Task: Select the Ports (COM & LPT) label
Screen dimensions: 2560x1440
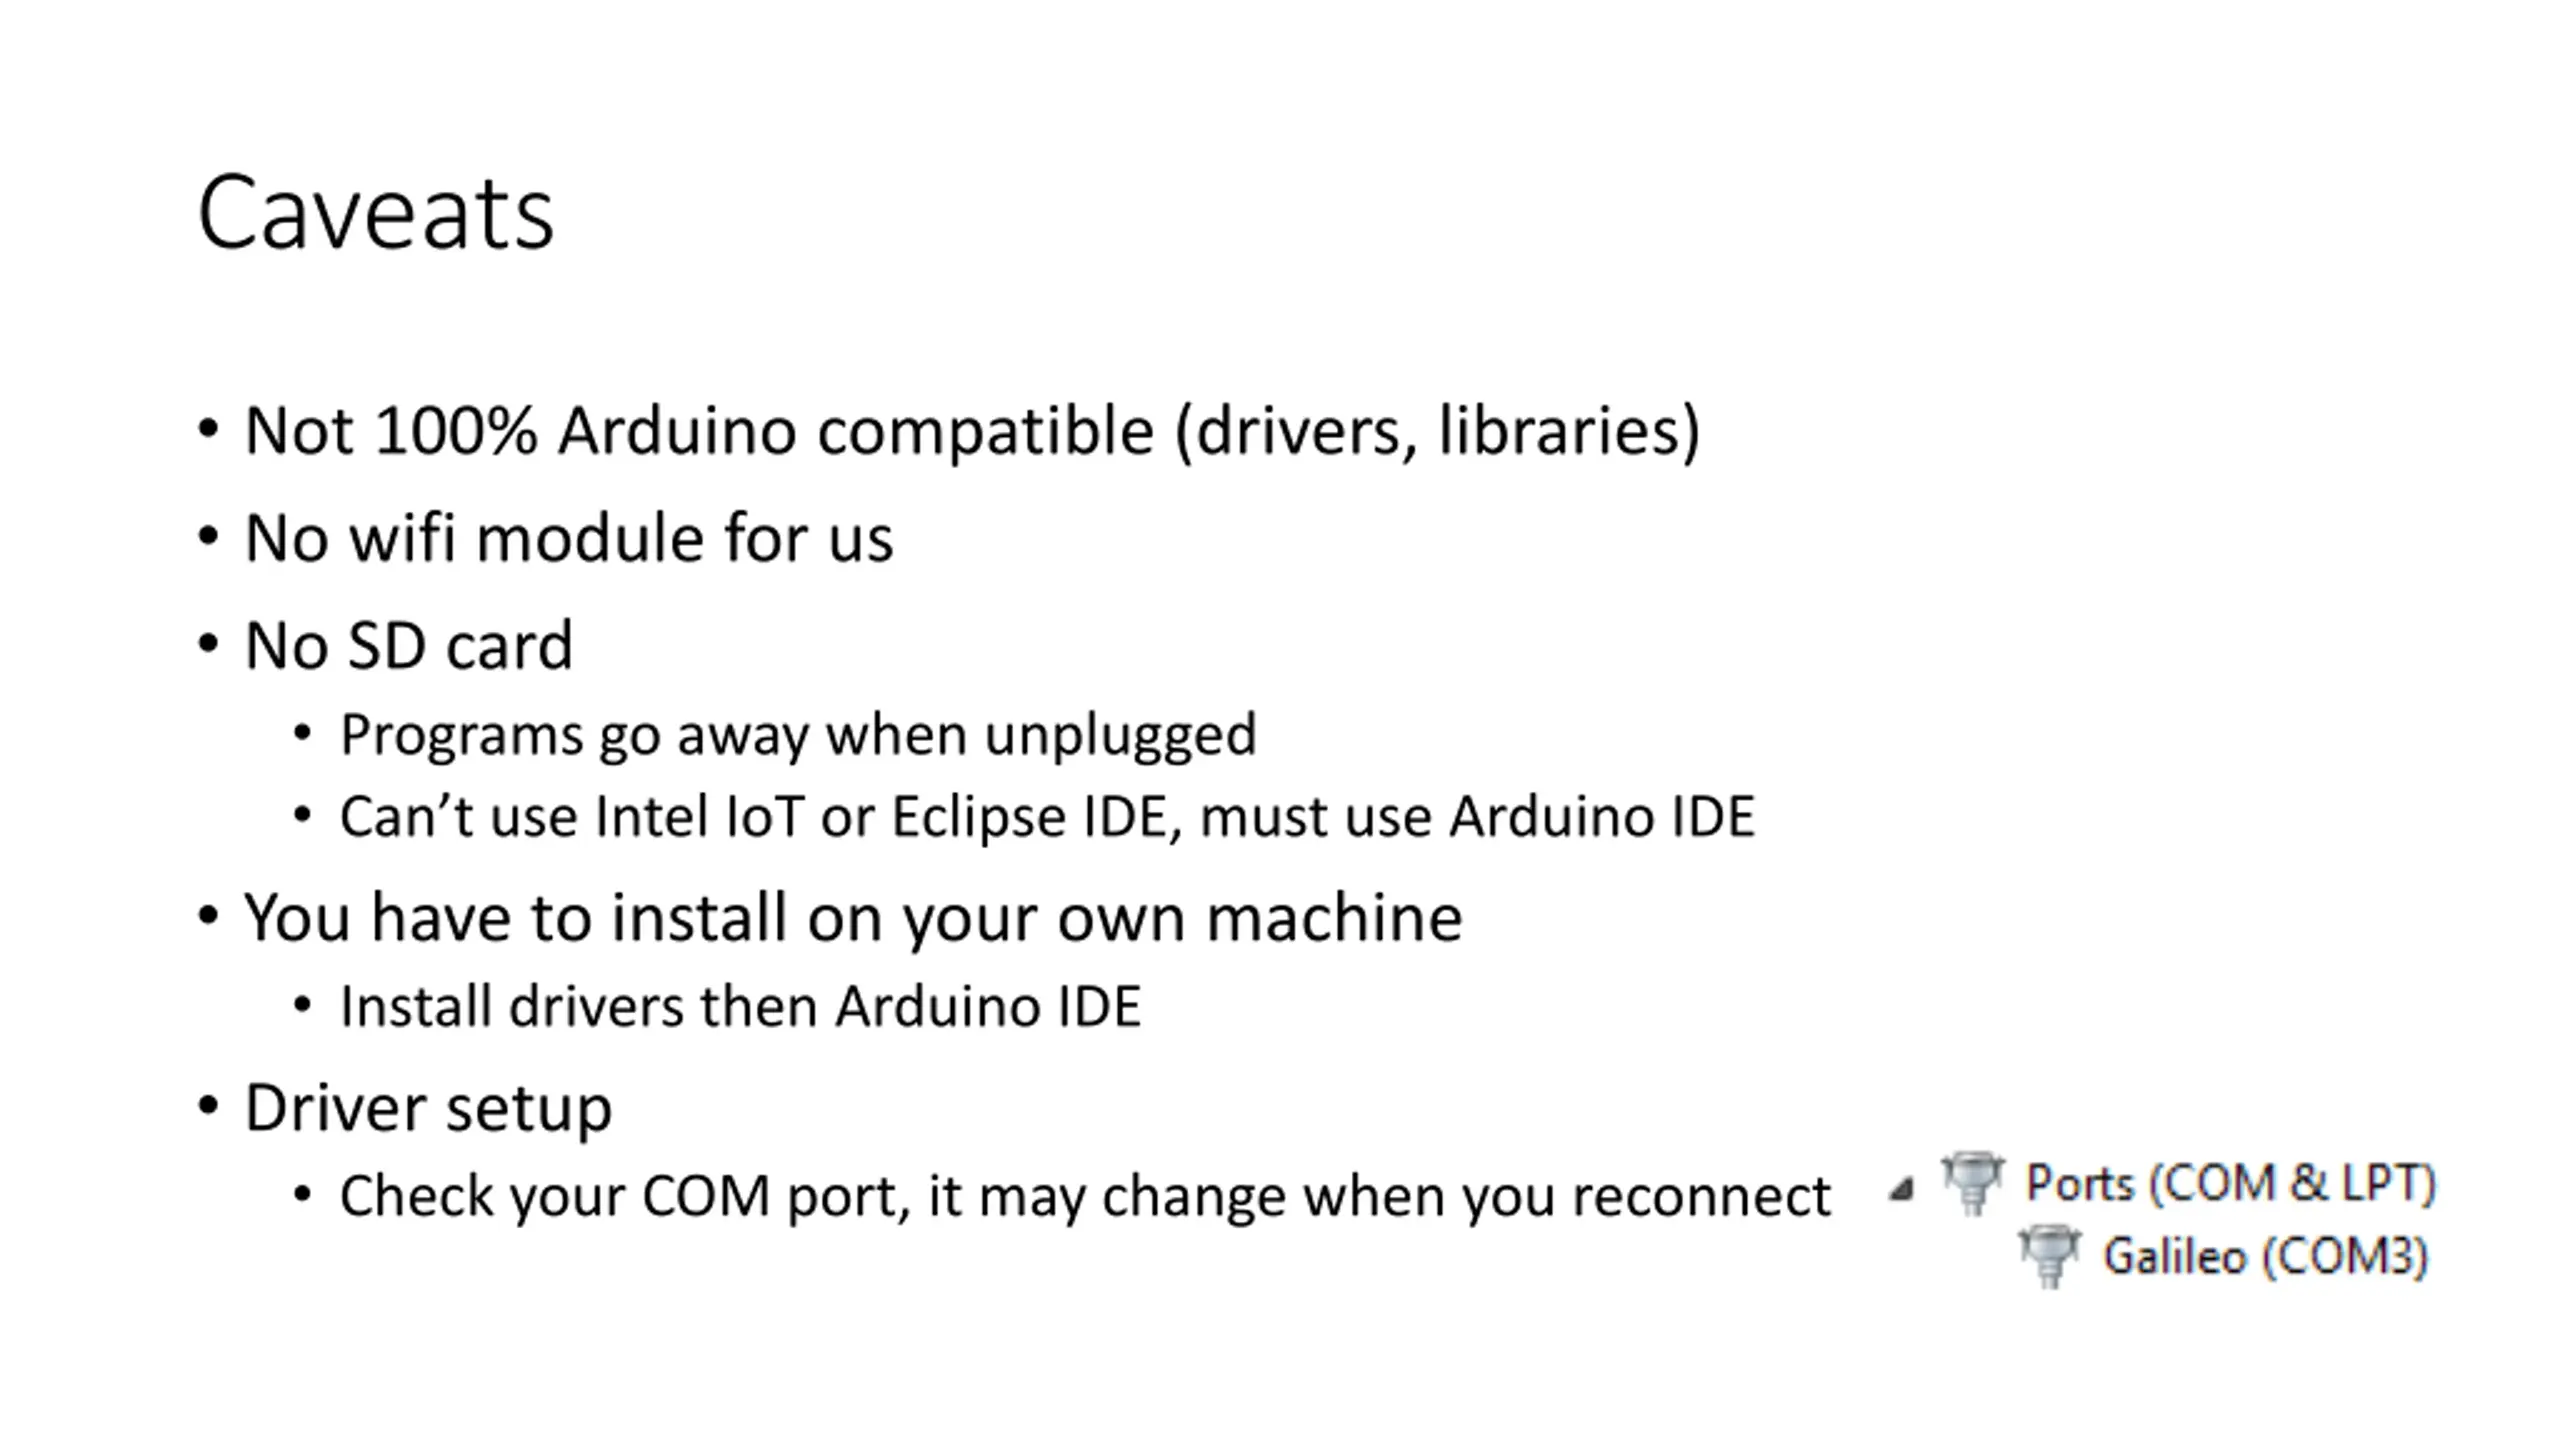Action: (x=2231, y=1184)
